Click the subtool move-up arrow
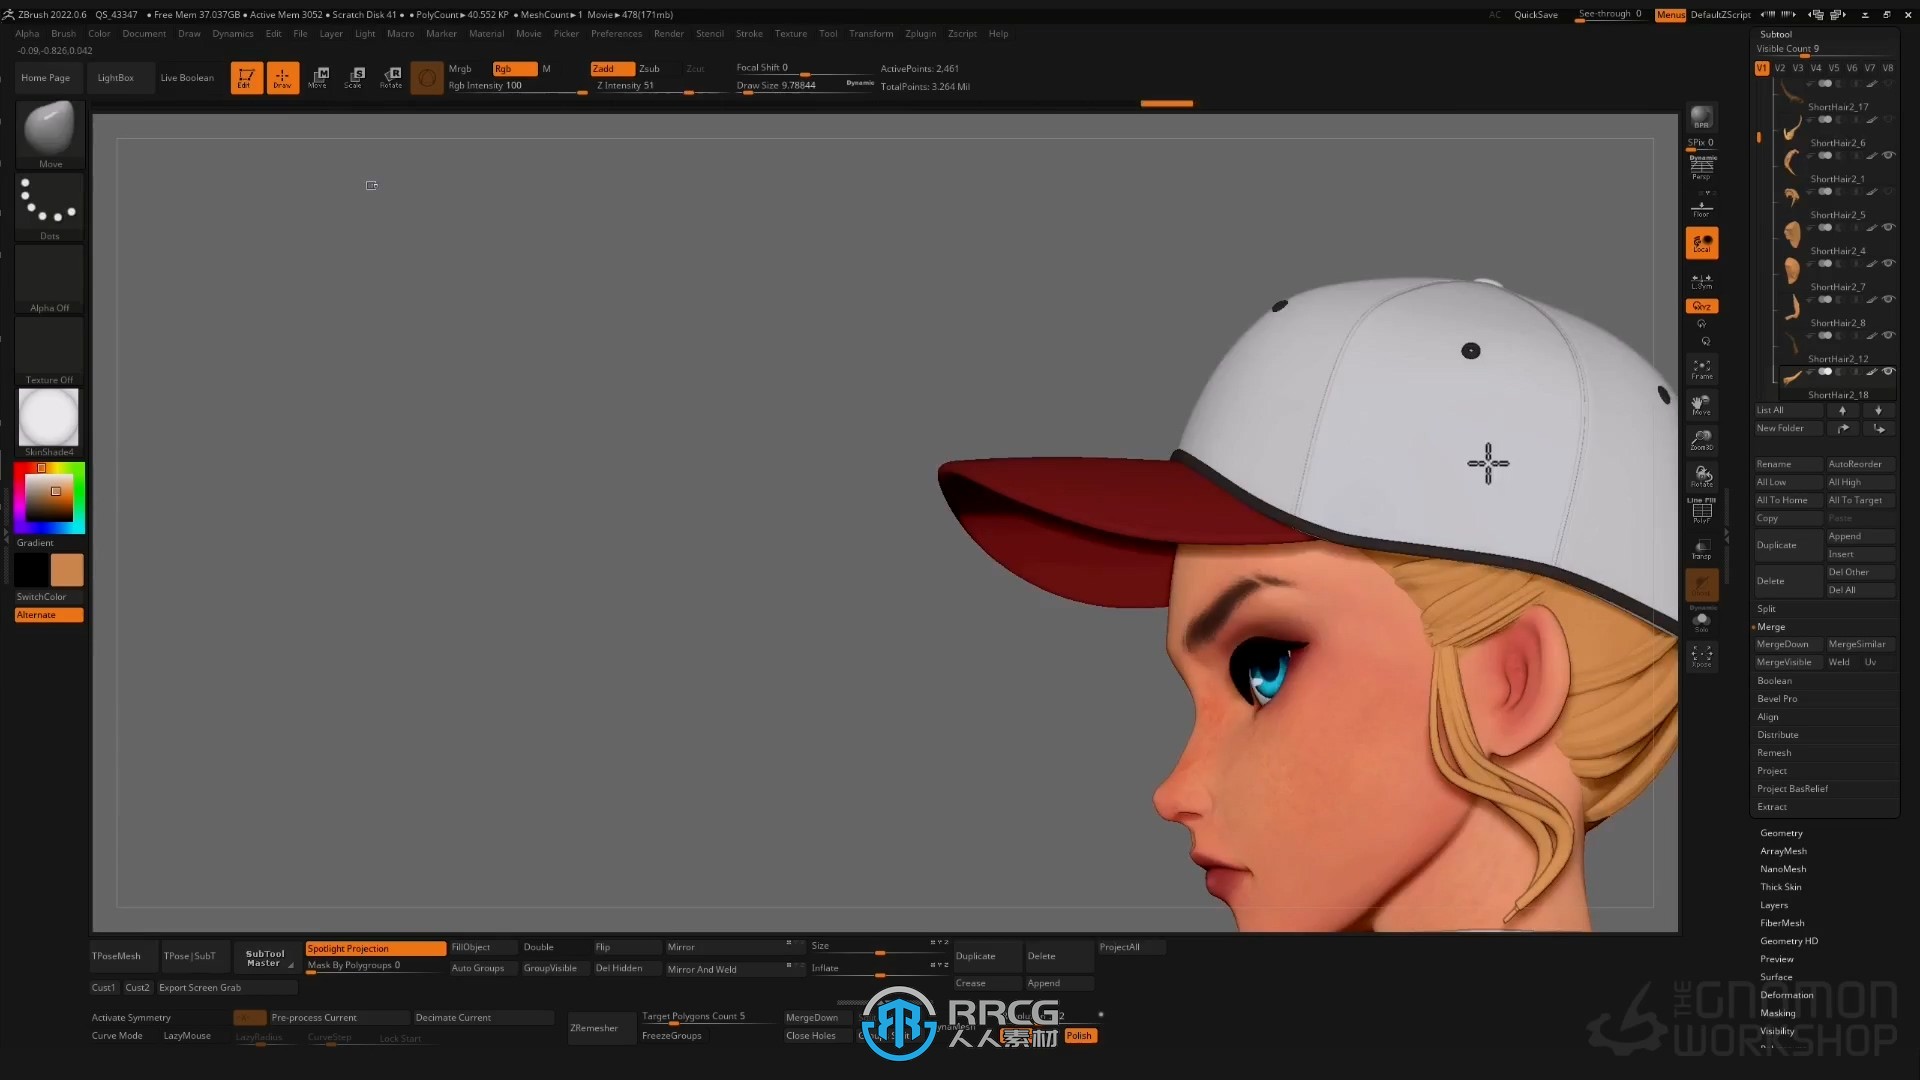 pyautogui.click(x=1842, y=410)
